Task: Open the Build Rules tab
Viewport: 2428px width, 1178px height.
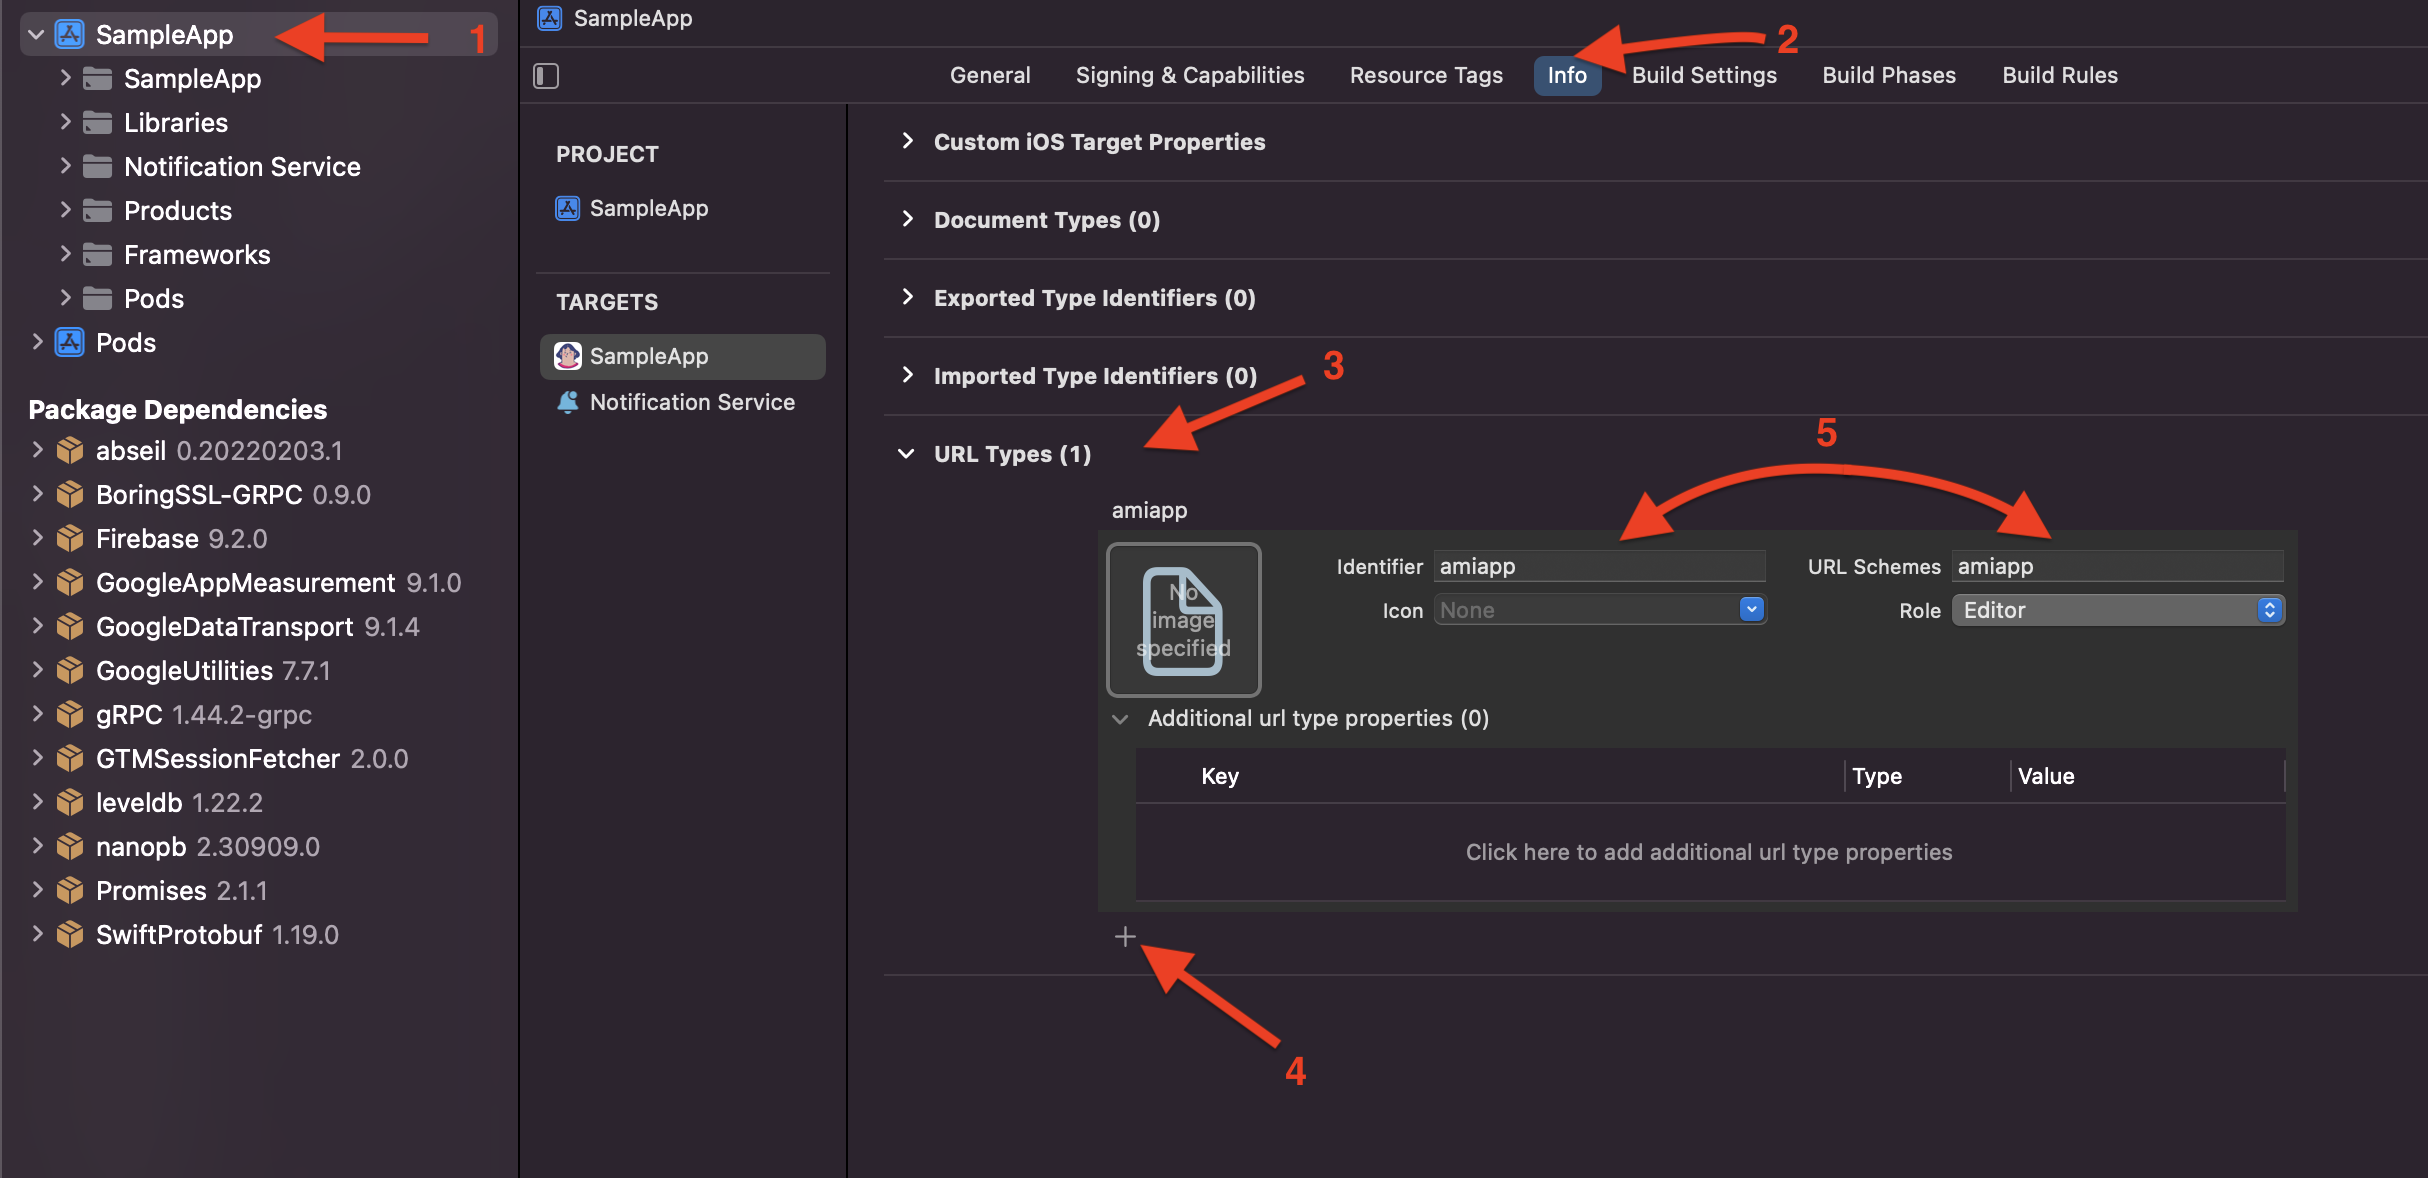Action: (2060, 76)
